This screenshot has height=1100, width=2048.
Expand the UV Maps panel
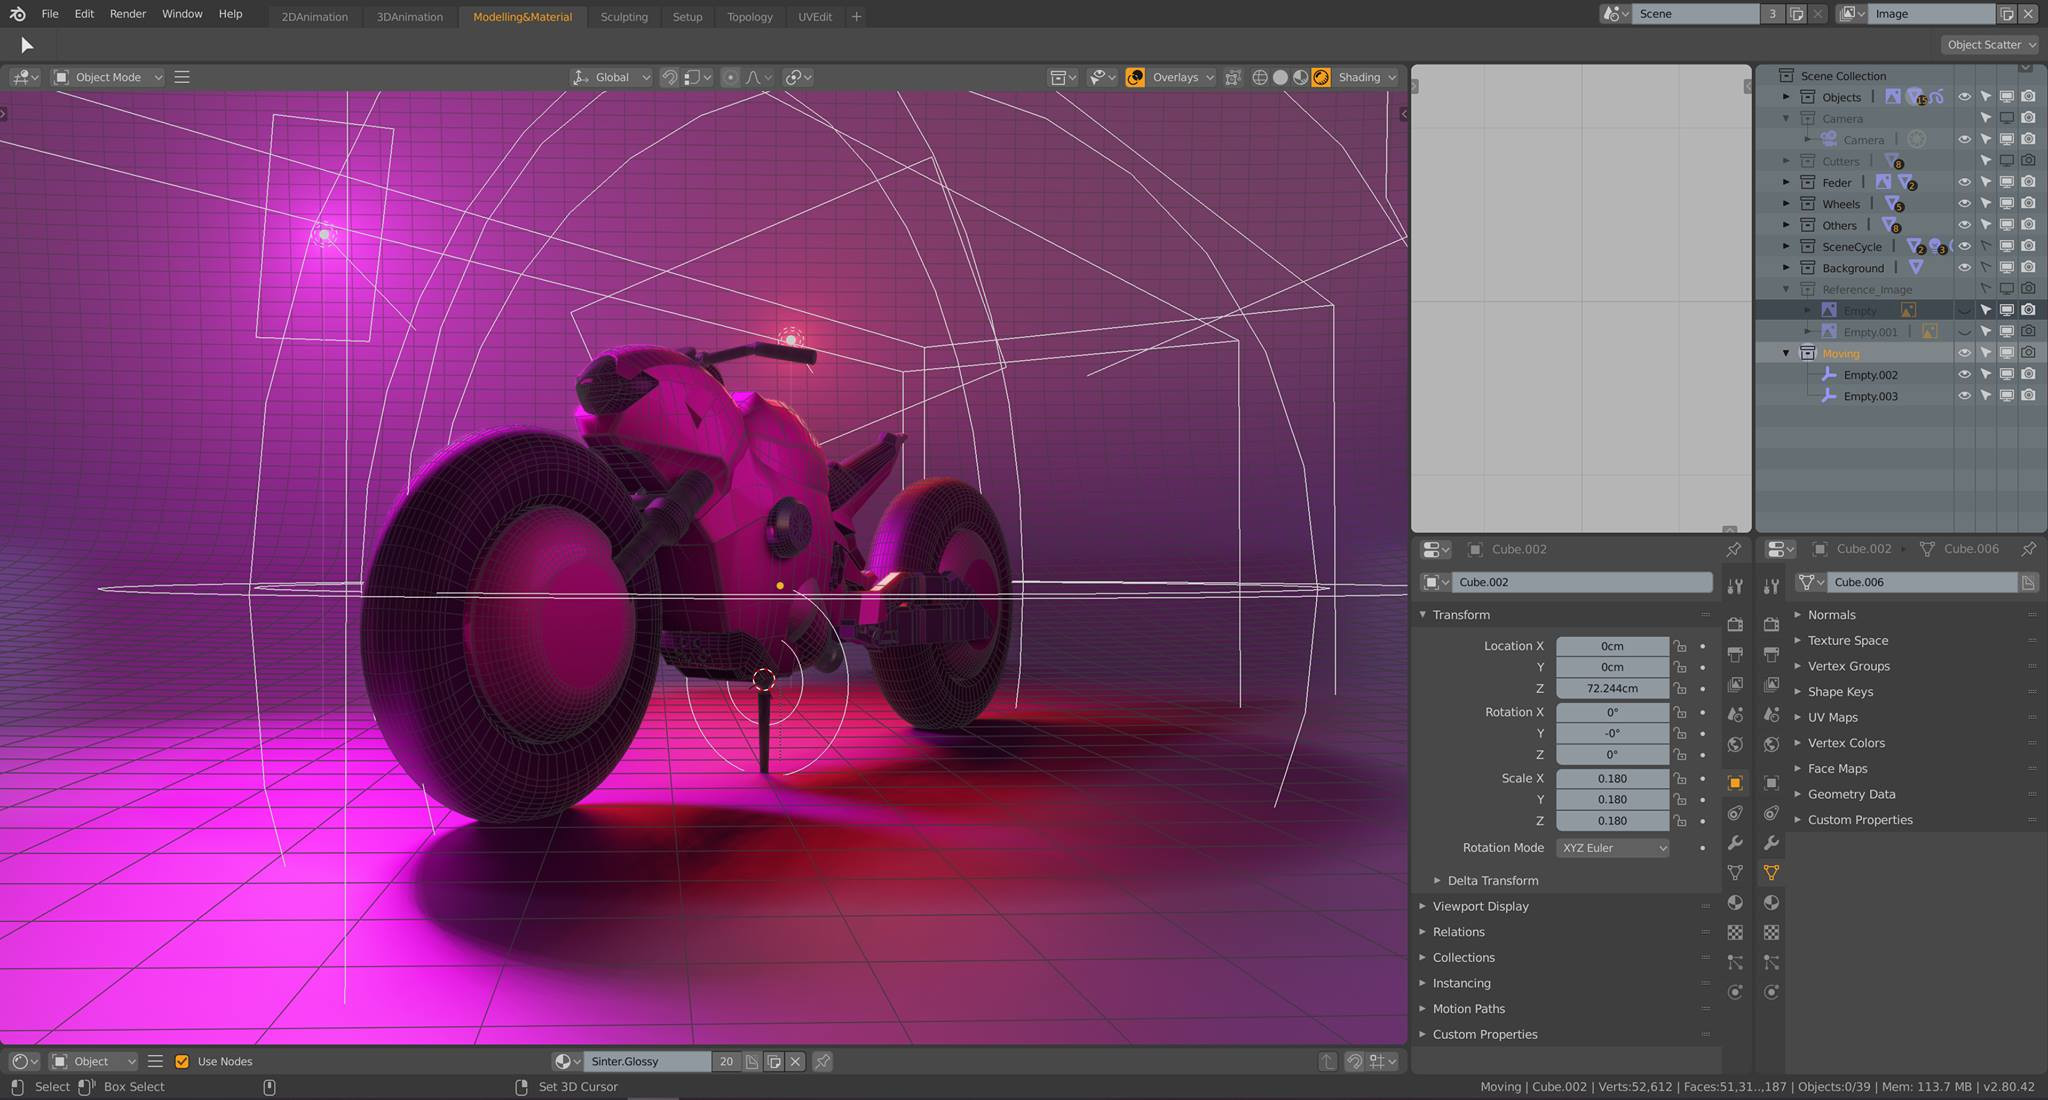point(1798,717)
